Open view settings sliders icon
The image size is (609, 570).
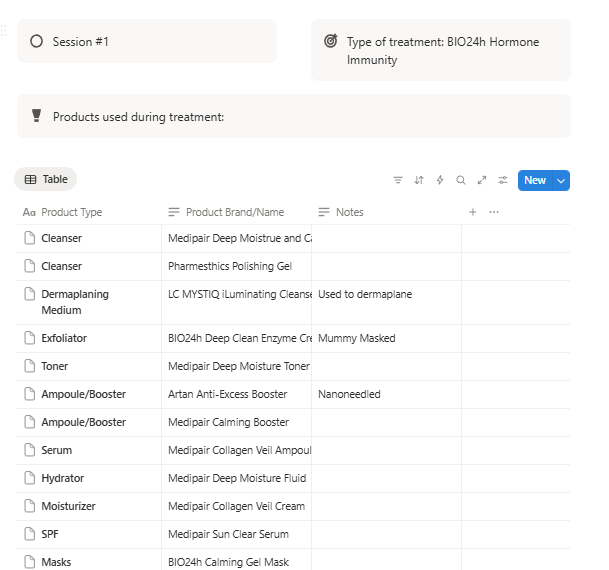(x=503, y=180)
